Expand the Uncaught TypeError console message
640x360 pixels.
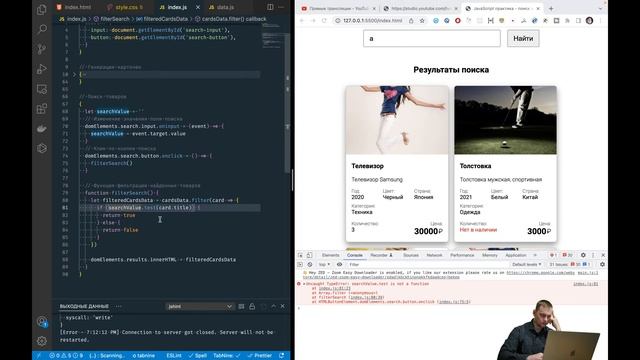pos(303,284)
